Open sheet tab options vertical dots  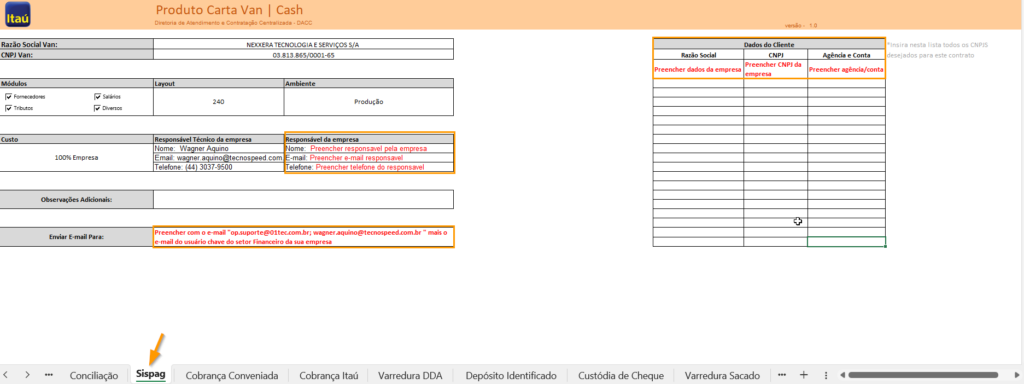[825, 375]
